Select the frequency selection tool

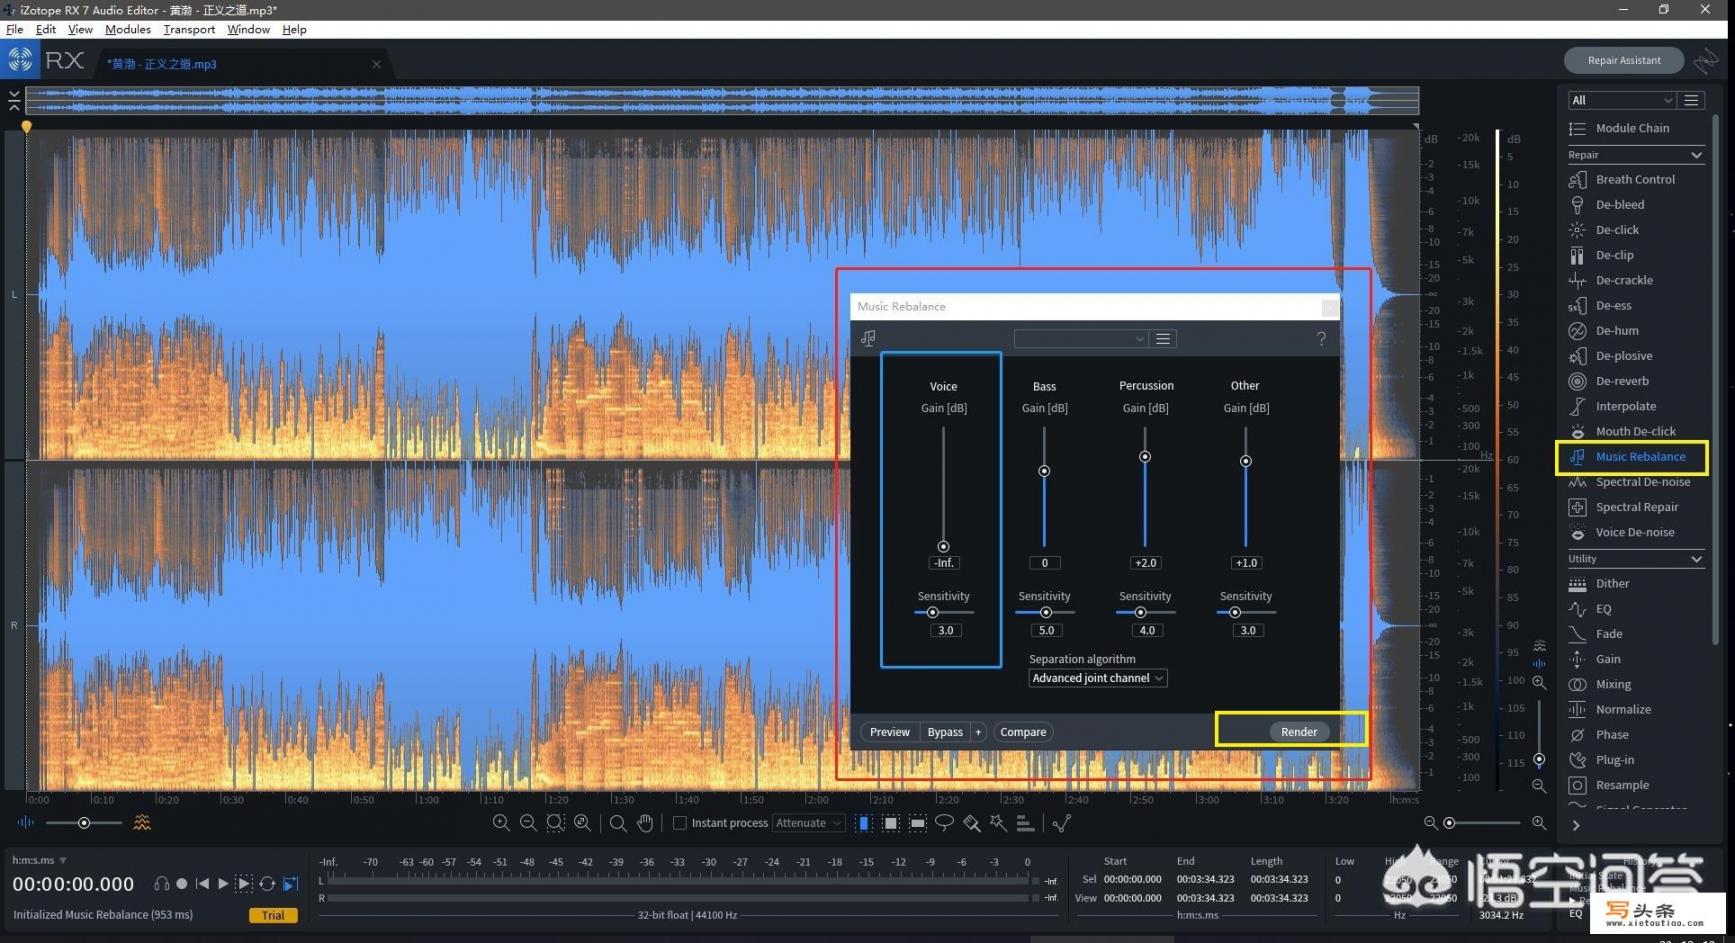(x=918, y=823)
